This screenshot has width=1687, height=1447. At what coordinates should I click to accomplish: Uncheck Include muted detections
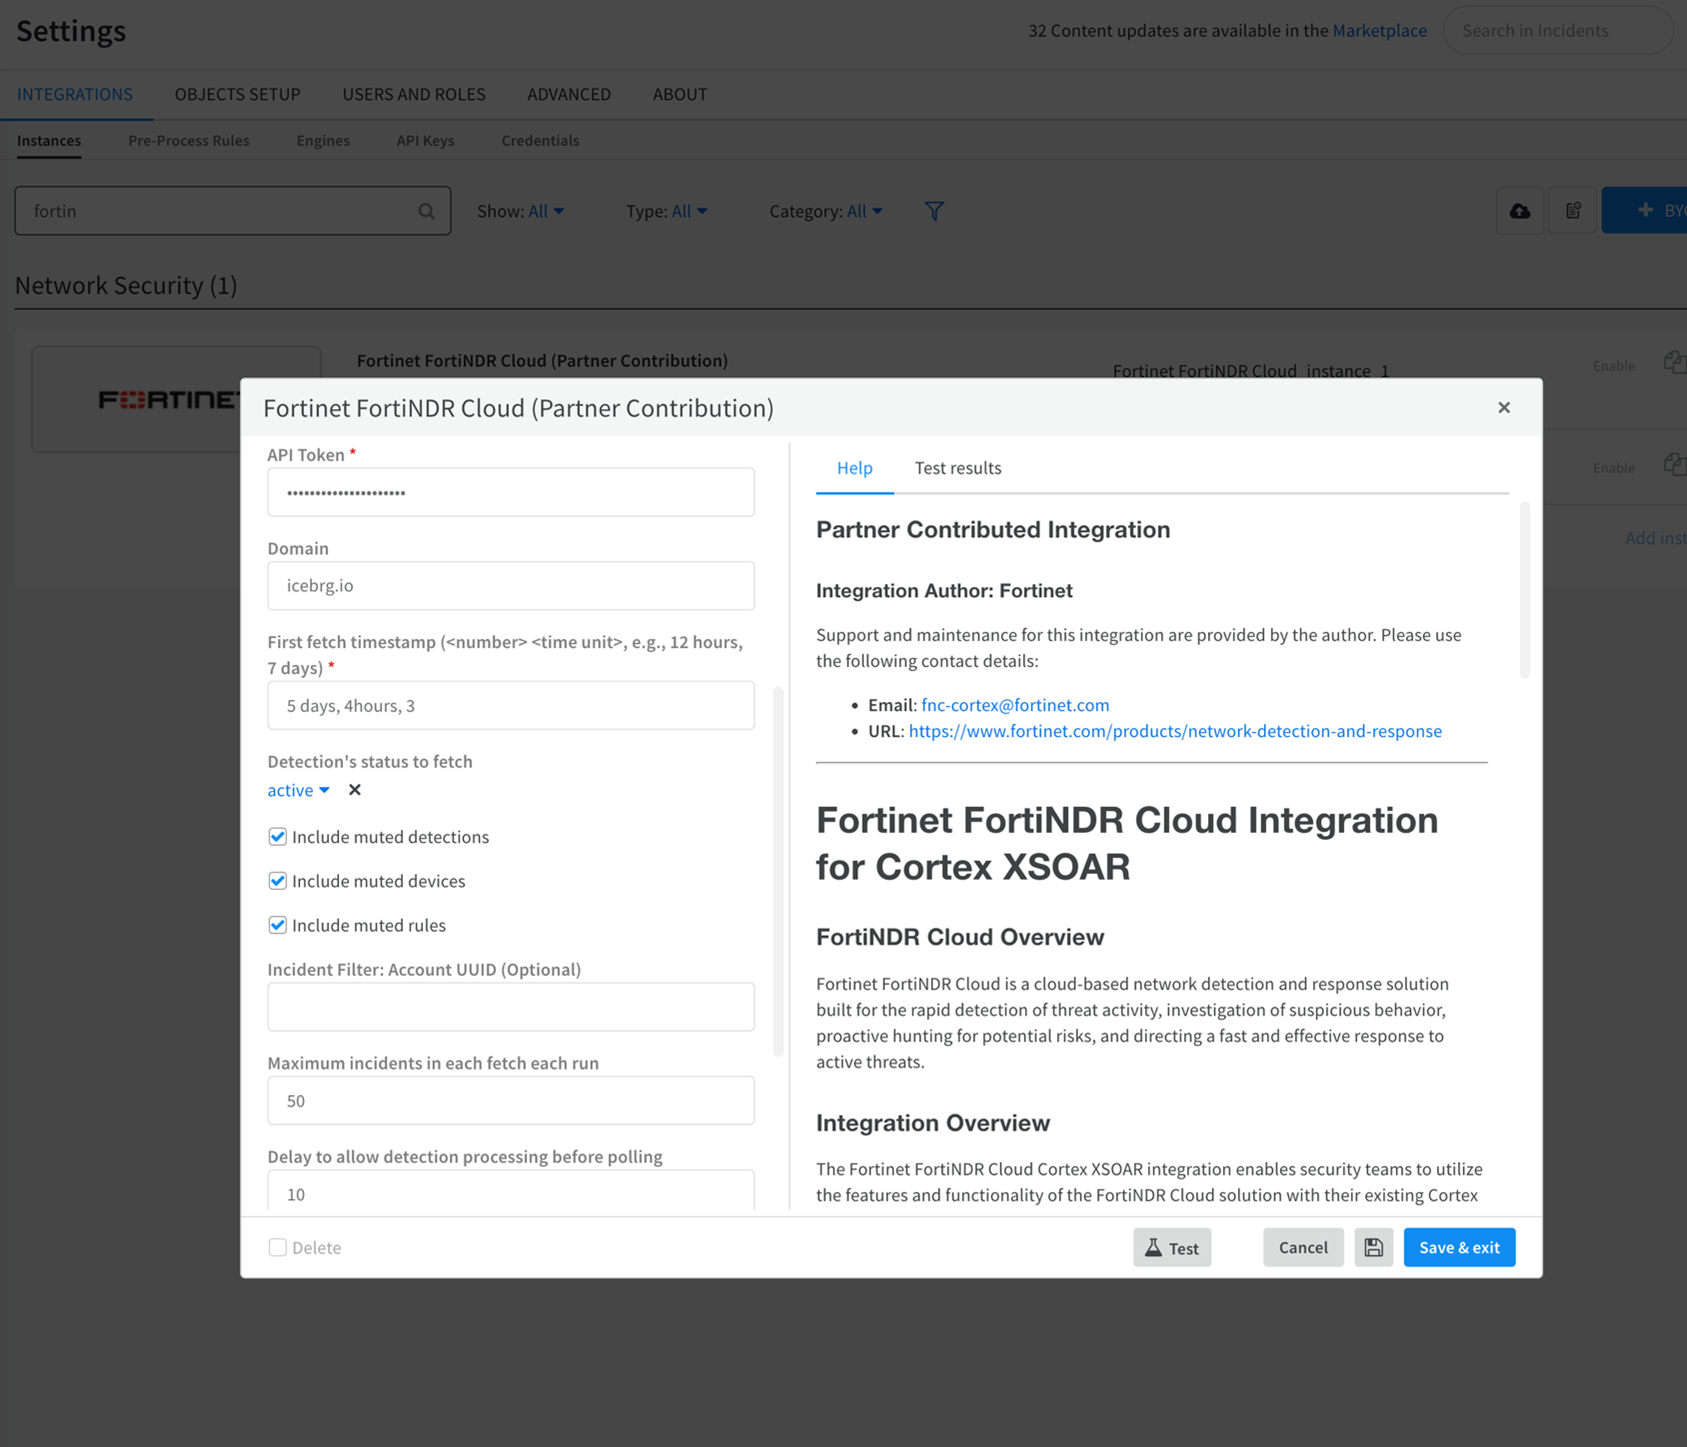coord(277,837)
